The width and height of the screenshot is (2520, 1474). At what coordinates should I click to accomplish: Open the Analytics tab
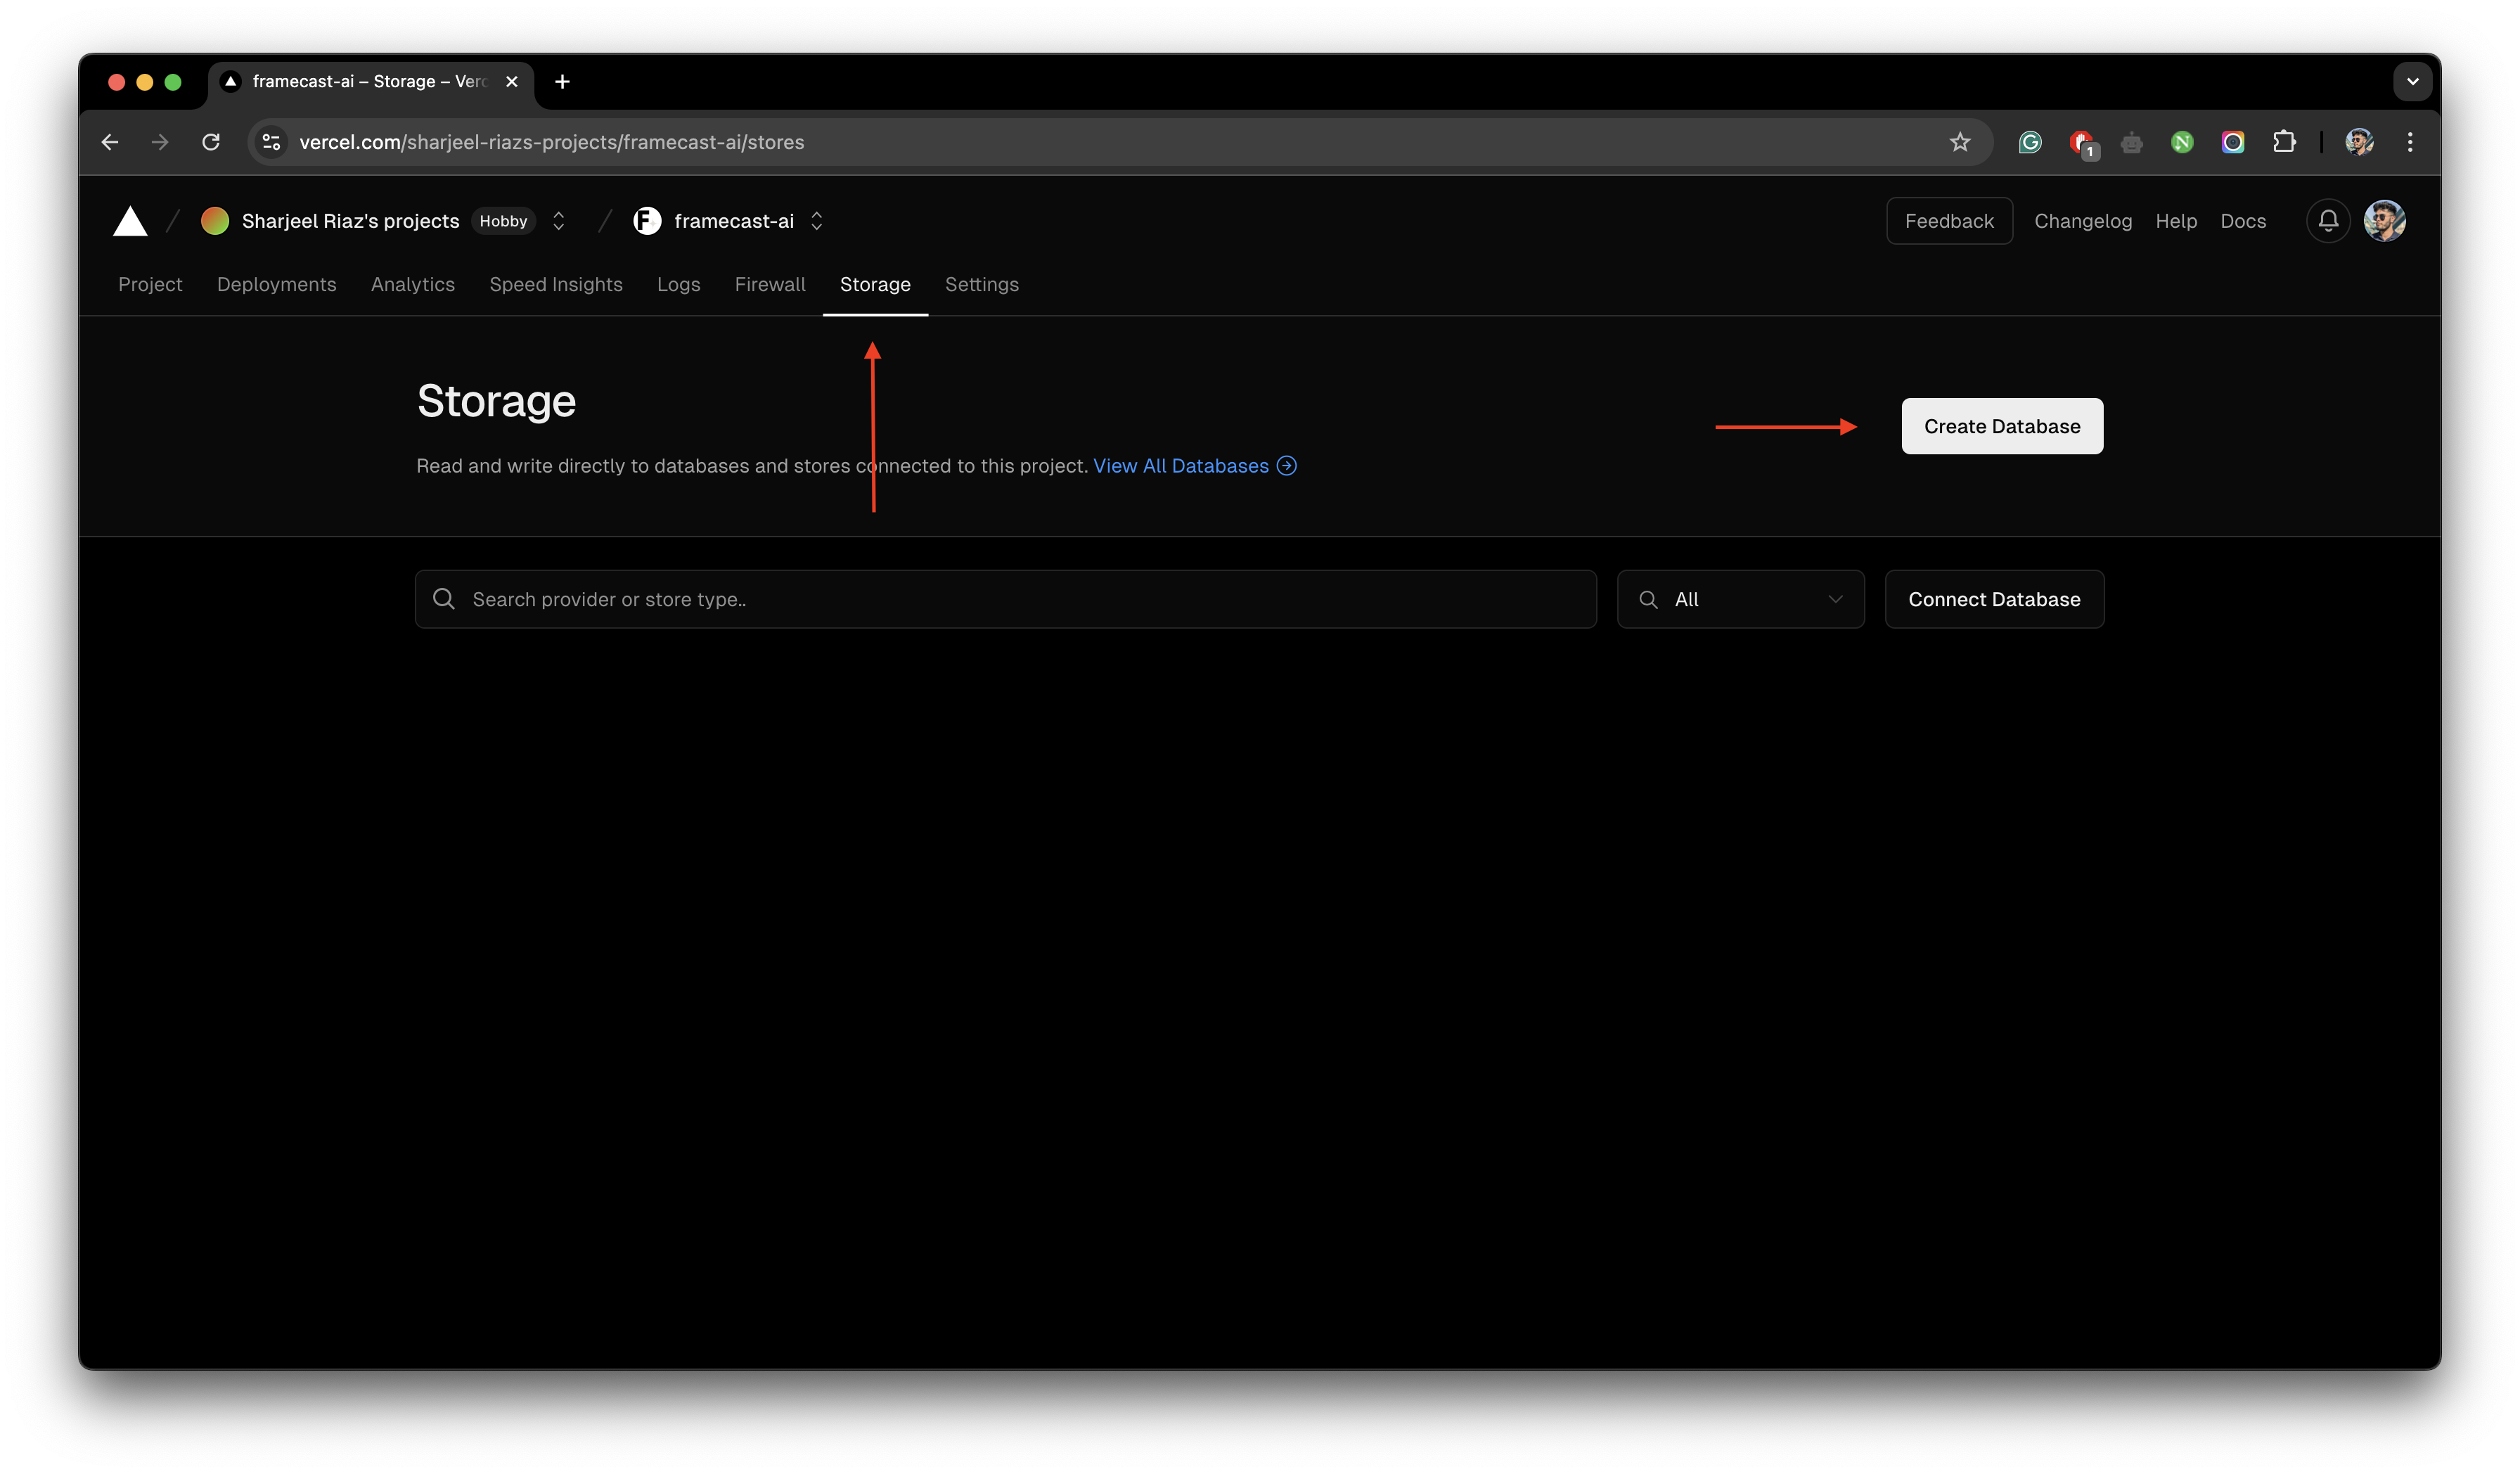pyautogui.click(x=413, y=285)
